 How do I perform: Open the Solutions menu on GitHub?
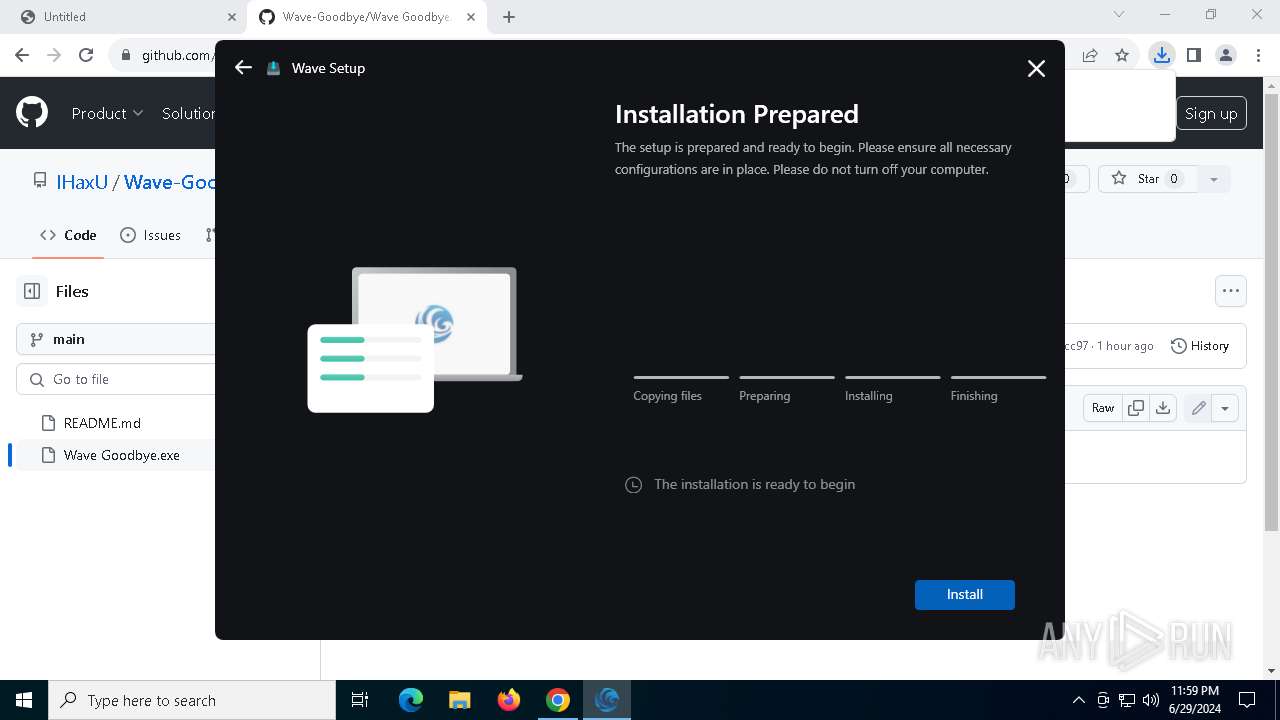[x=188, y=113]
